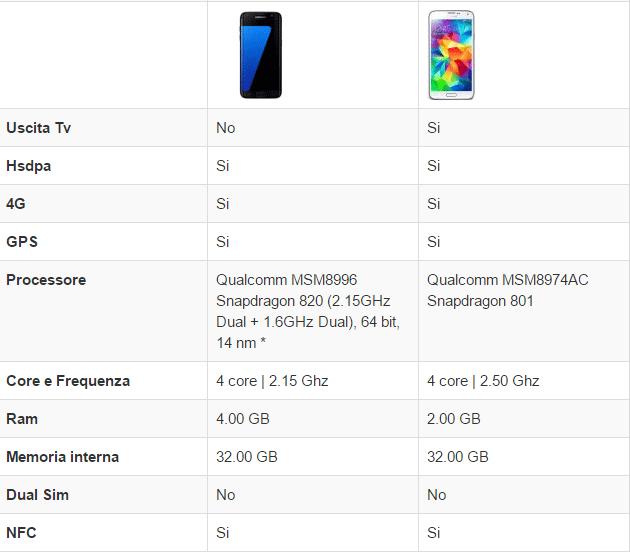Click the first phone's 32.00 GB value
The height and width of the screenshot is (553, 630).
tap(247, 457)
